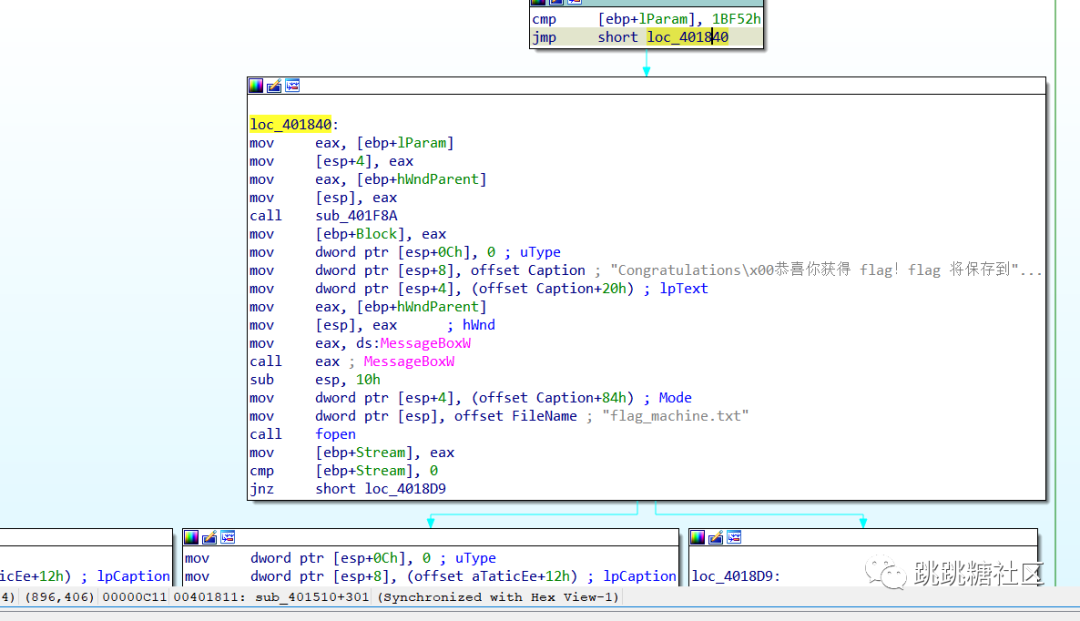Click the status bar offset '00000C11'
Image resolution: width=1080 pixels, height=621 pixels.
[134, 597]
